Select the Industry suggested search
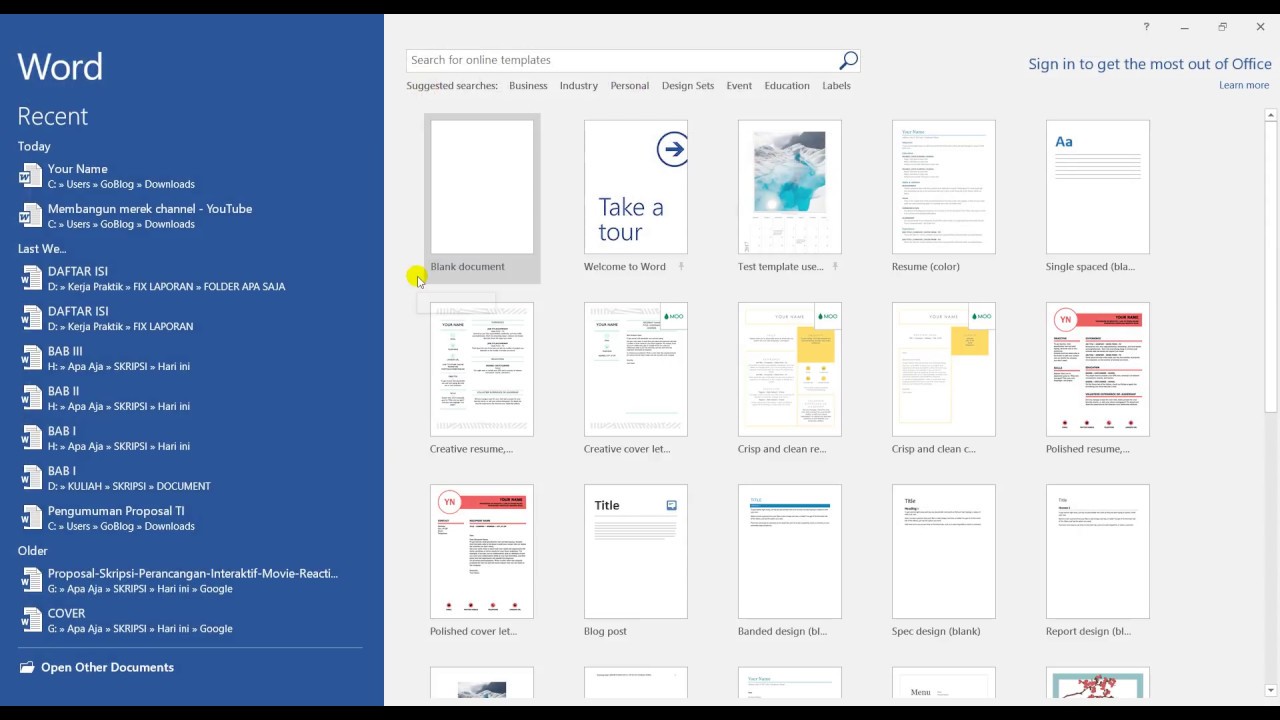This screenshot has width=1280, height=720. click(578, 86)
